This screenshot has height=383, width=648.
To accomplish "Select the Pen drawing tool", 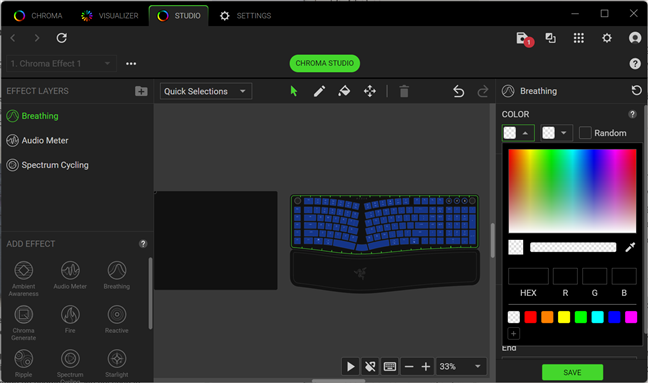I will tap(319, 91).
